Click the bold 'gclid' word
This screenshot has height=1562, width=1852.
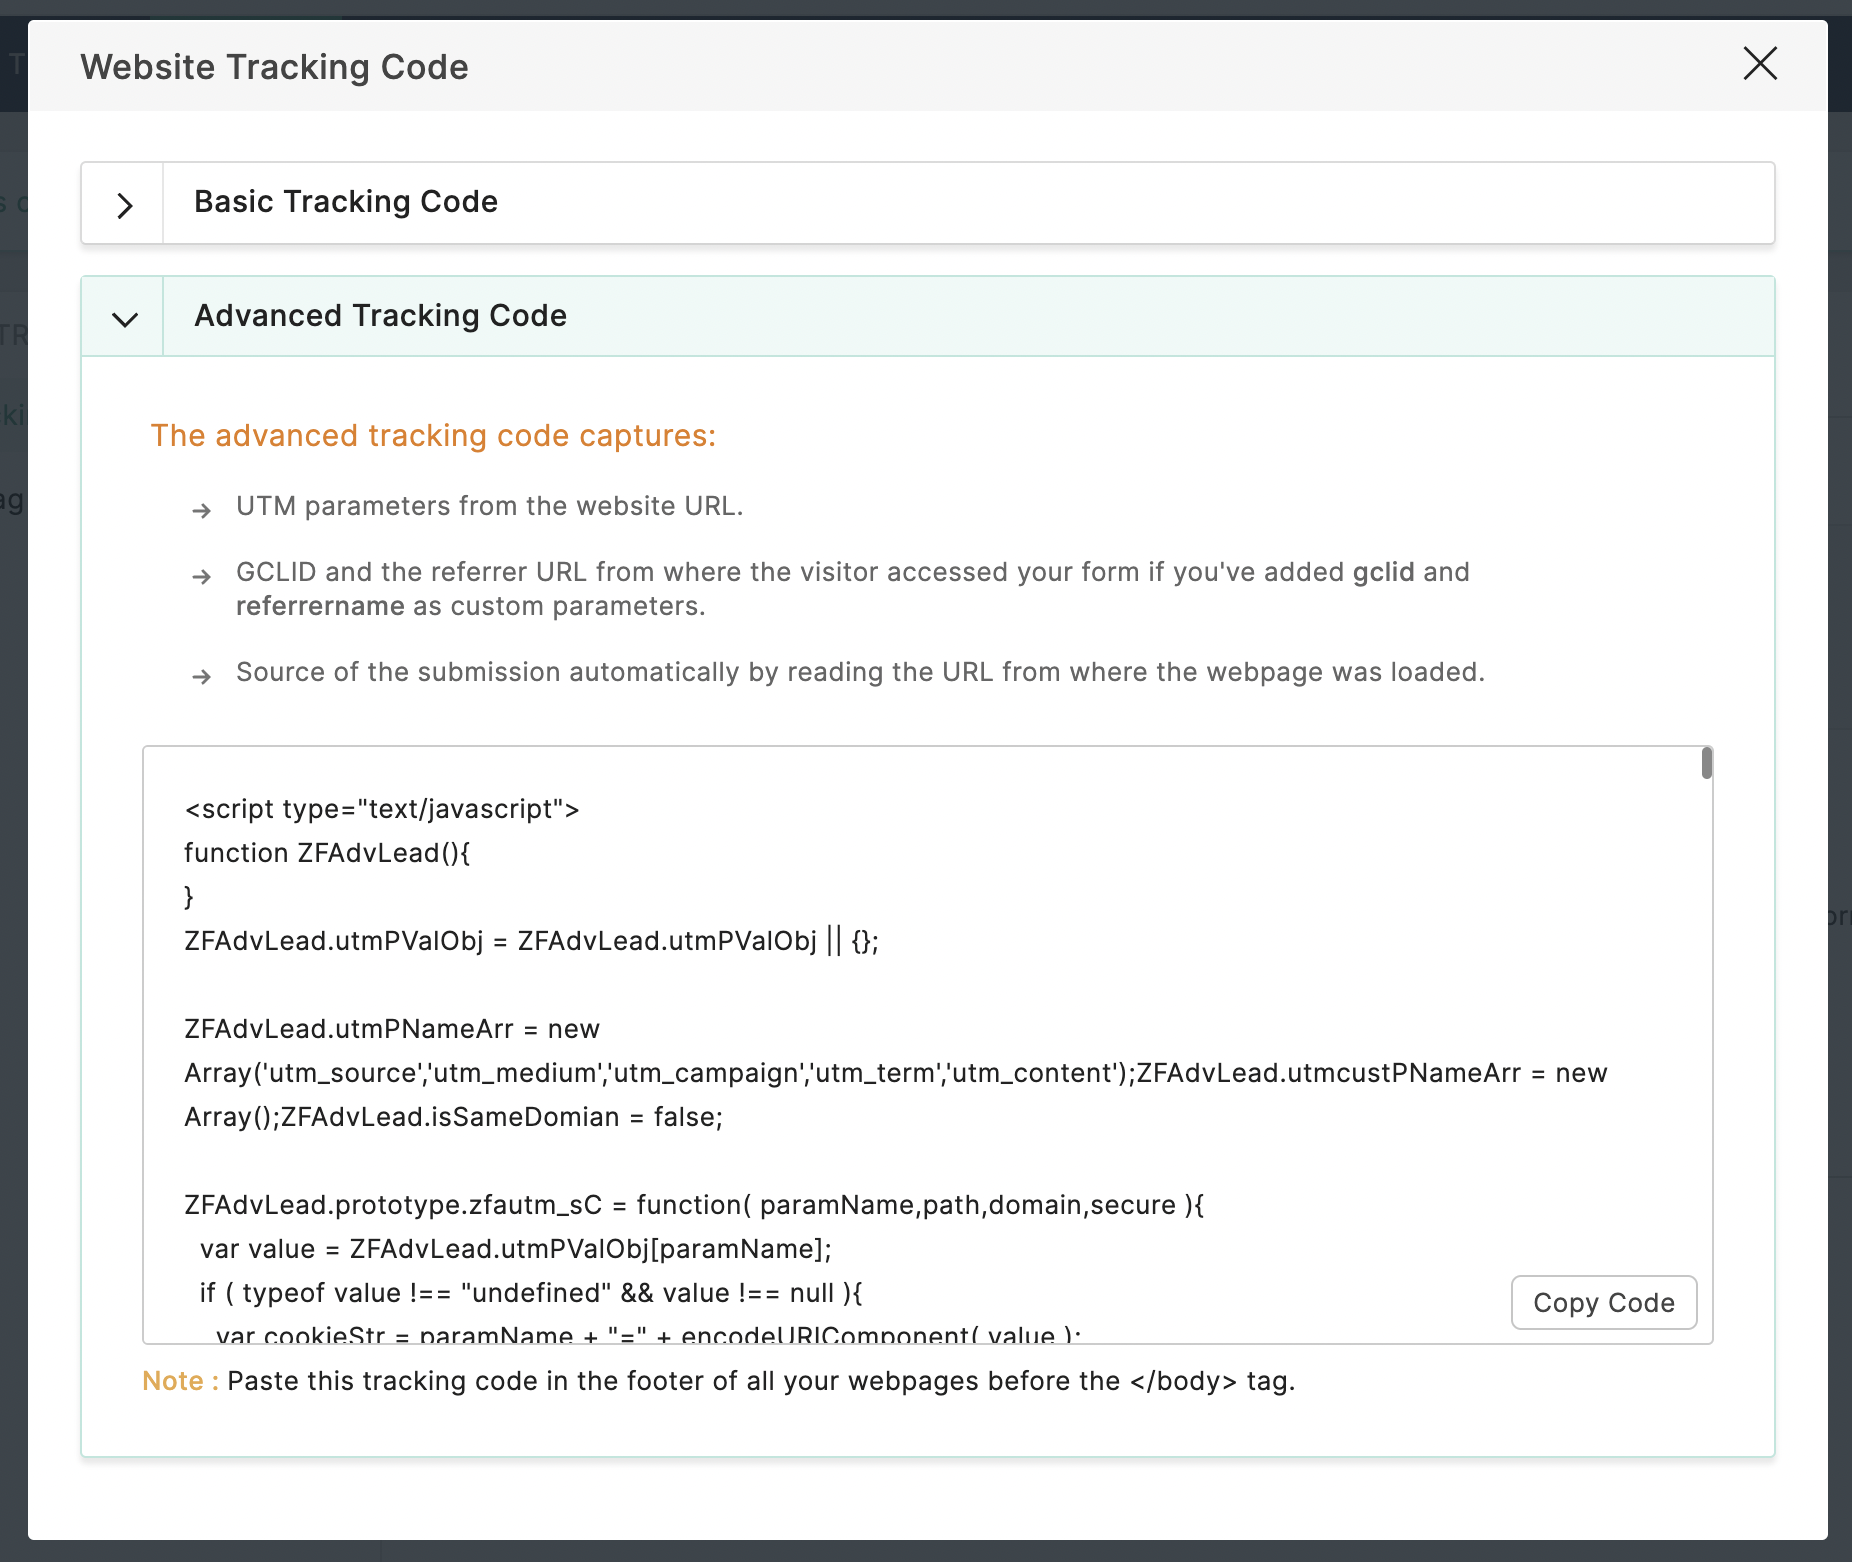click(1383, 572)
